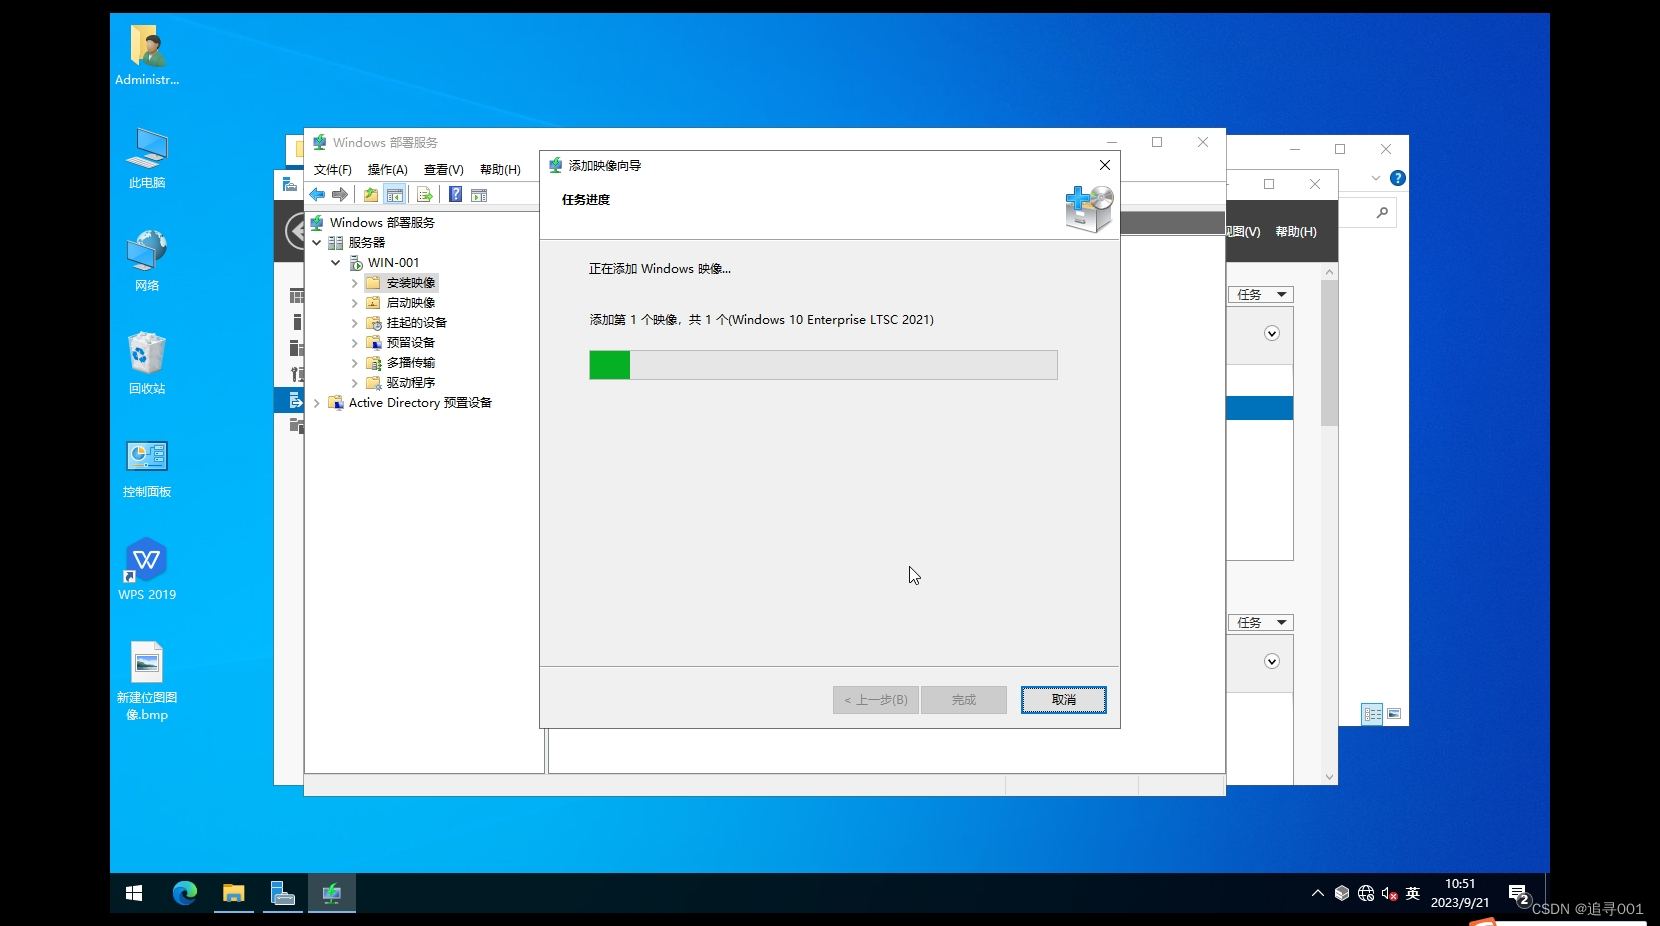1660x926 pixels.
Task: Collapse the WIN-001 tree node
Action: [336, 263]
